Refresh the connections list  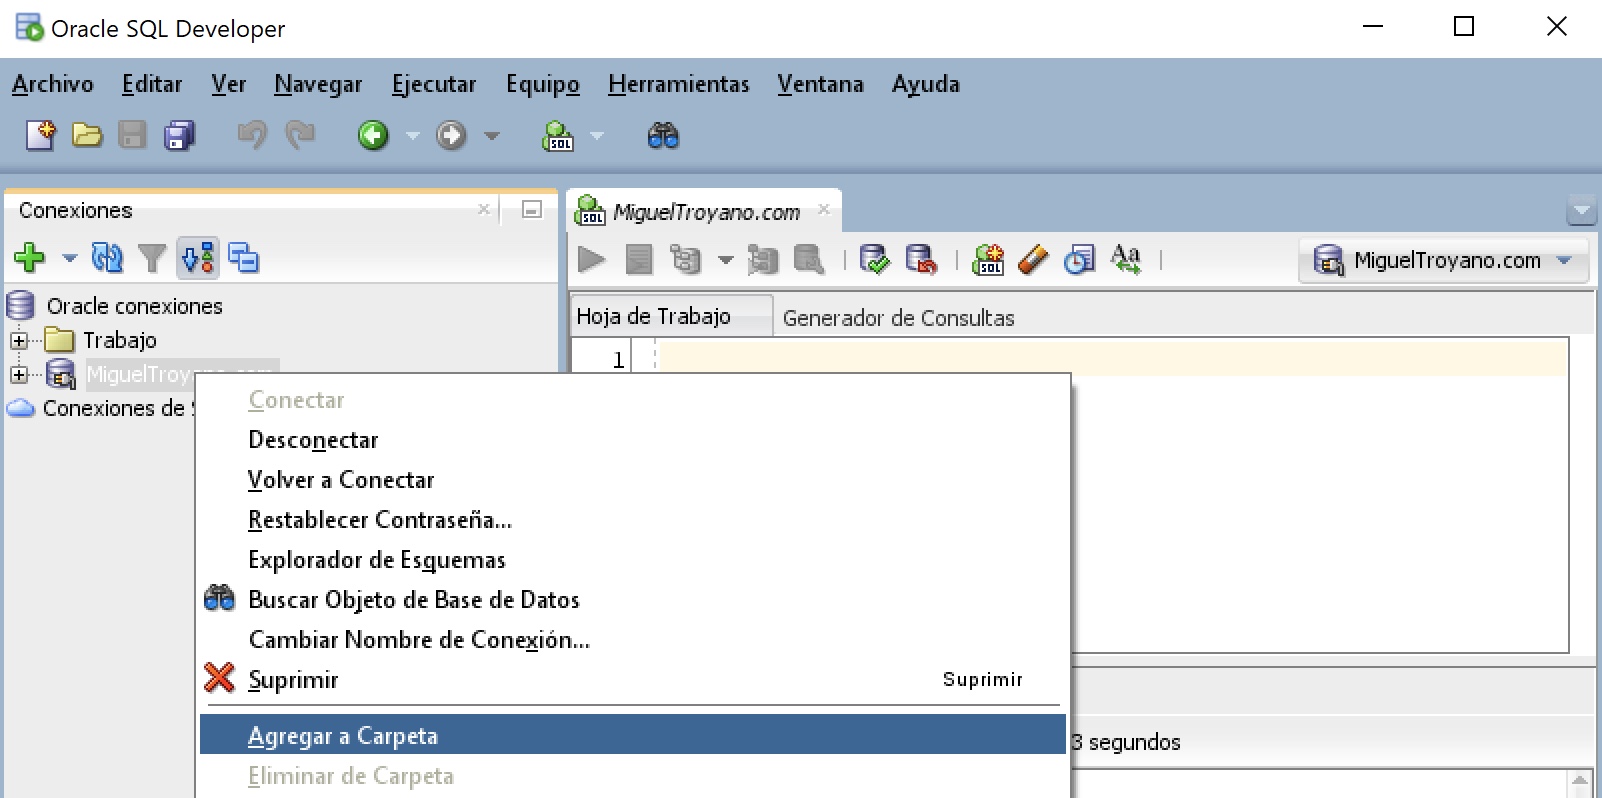tap(107, 258)
